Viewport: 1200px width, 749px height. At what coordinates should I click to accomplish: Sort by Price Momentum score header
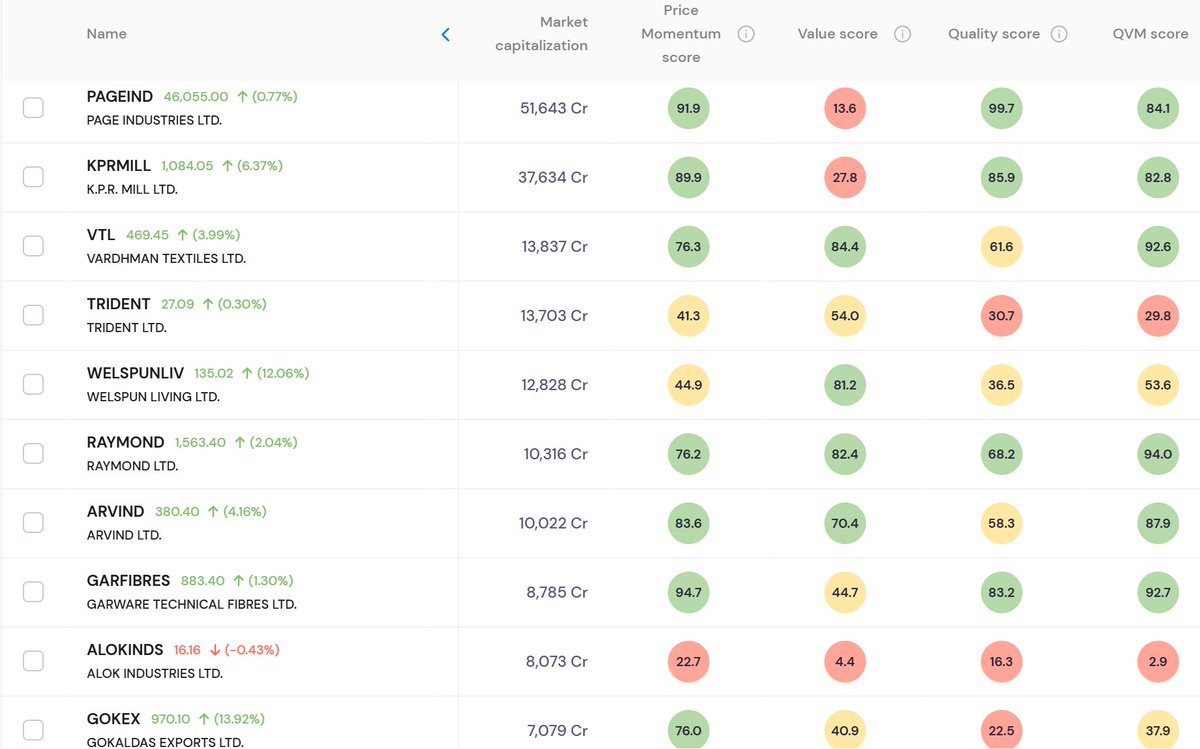[681, 34]
